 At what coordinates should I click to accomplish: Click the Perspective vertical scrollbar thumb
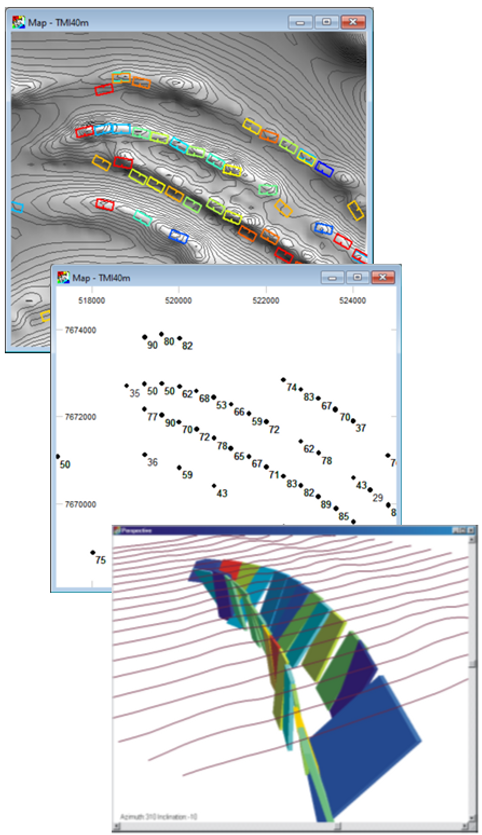pyautogui.click(x=472, y=664)
